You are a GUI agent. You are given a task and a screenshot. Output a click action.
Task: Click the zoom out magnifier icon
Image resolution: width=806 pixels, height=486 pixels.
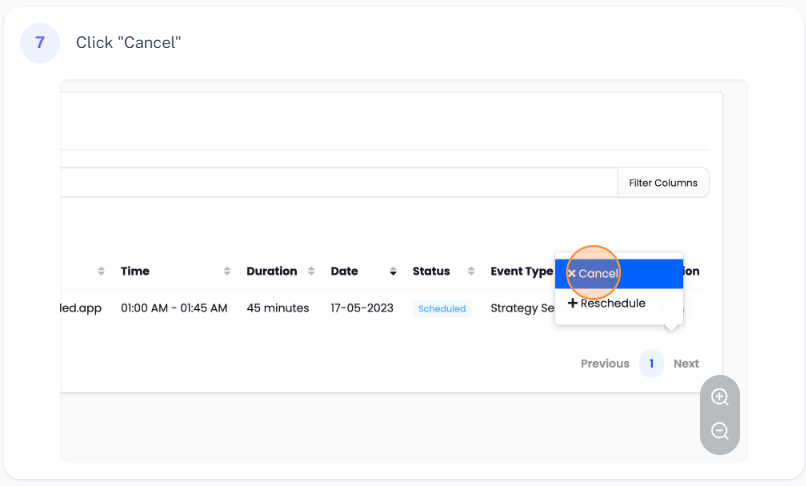pos(719,431)
